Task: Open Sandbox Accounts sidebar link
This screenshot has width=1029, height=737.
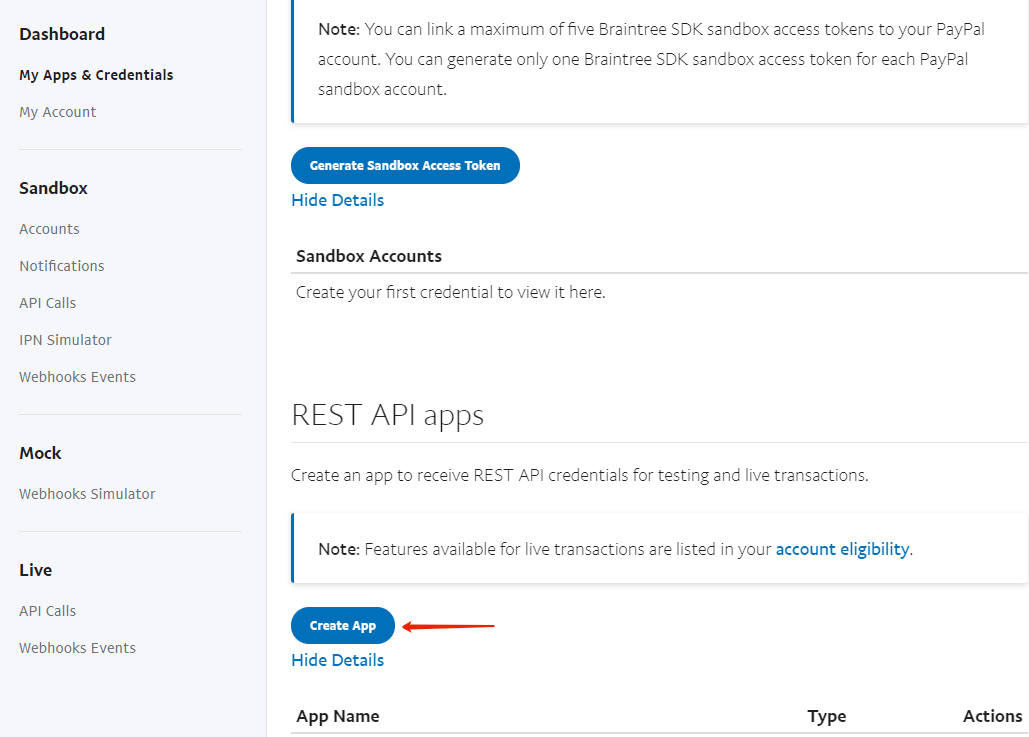Action: (49, 229)
